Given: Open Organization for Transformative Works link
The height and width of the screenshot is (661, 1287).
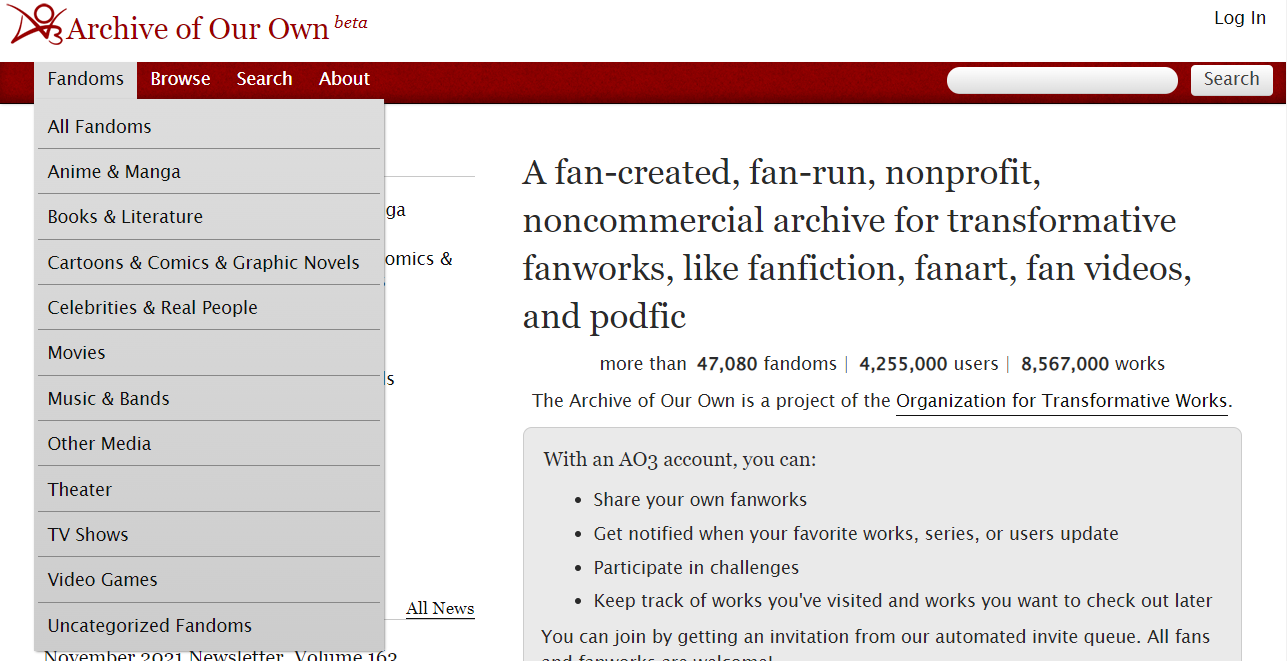Looking at the screenshot, I should (1061, 401).
